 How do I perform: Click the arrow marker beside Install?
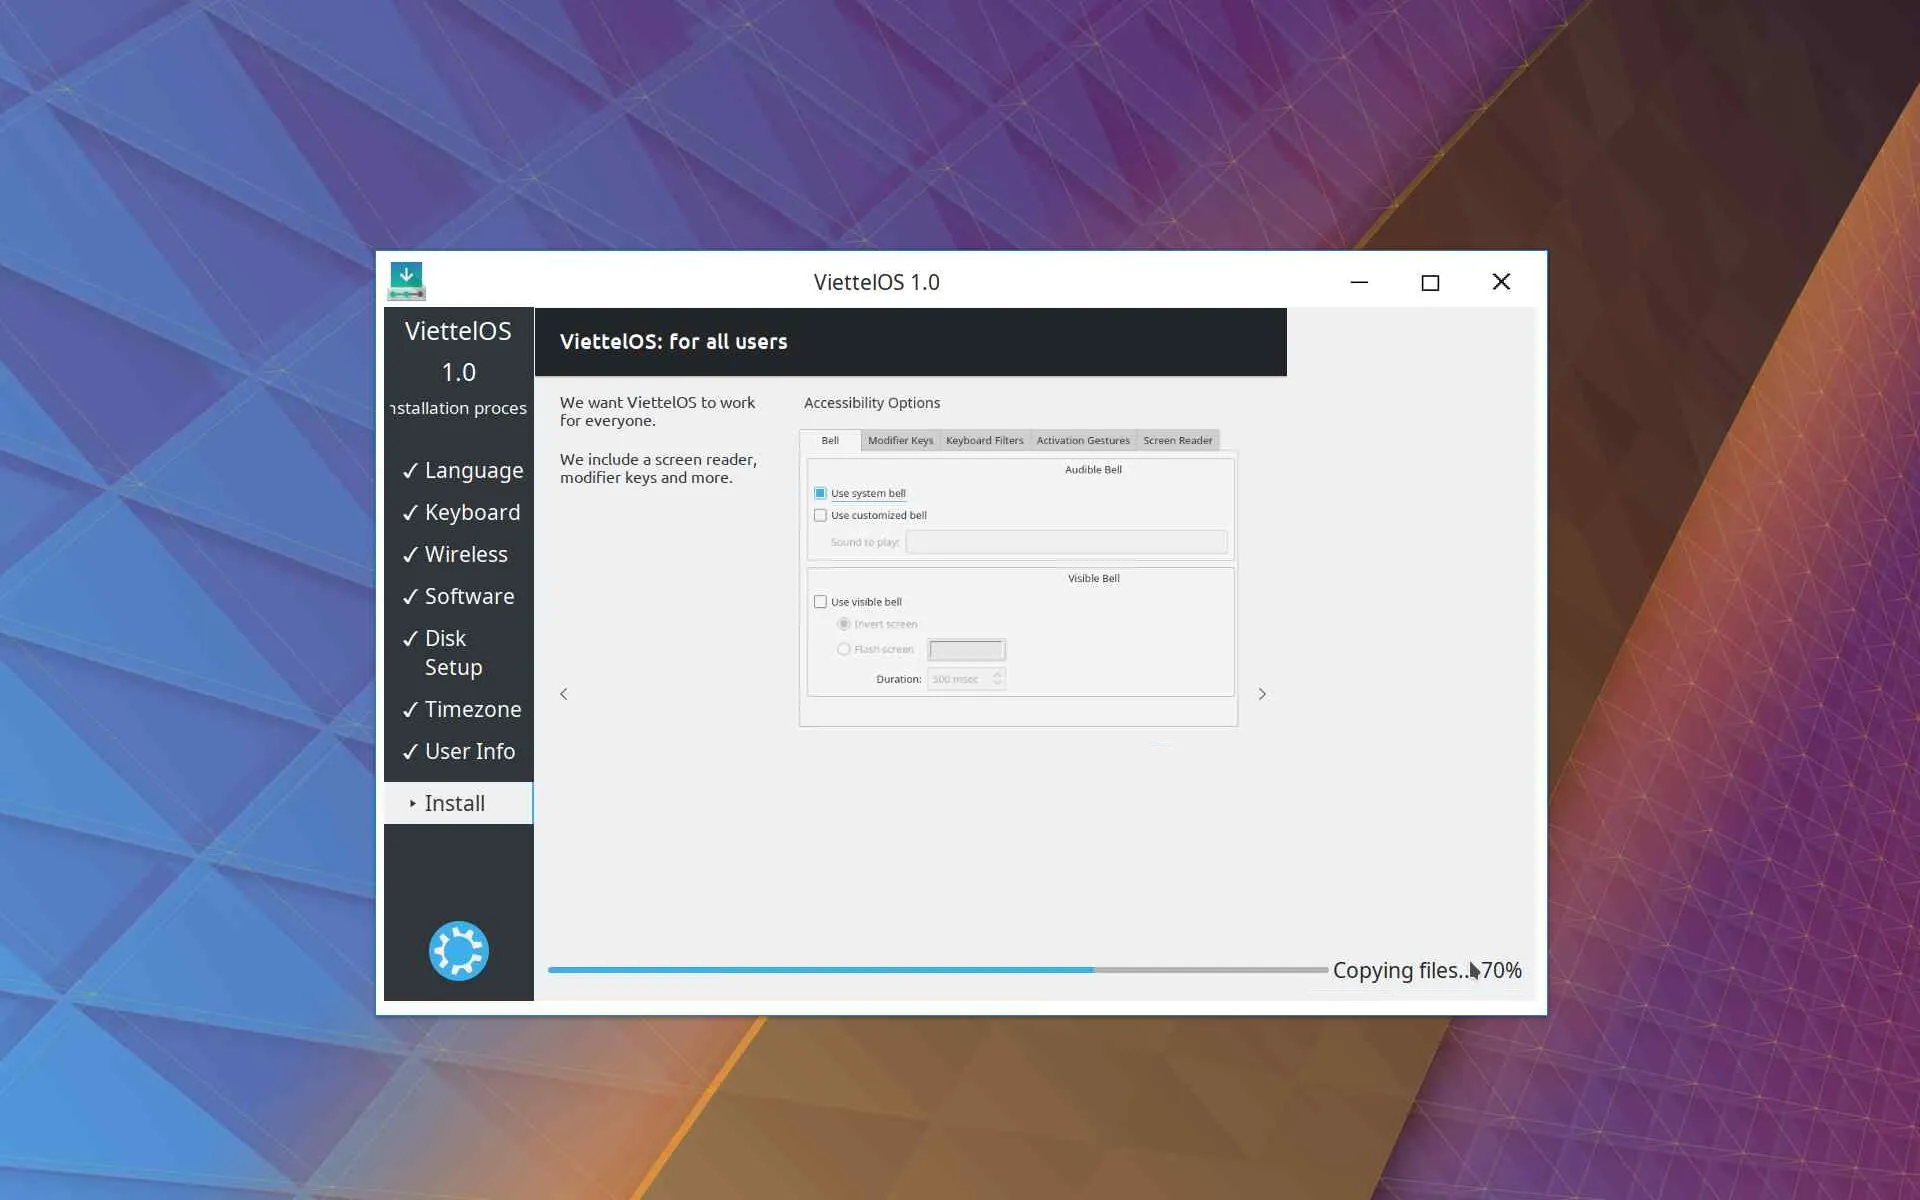click(x=412, y=803)
